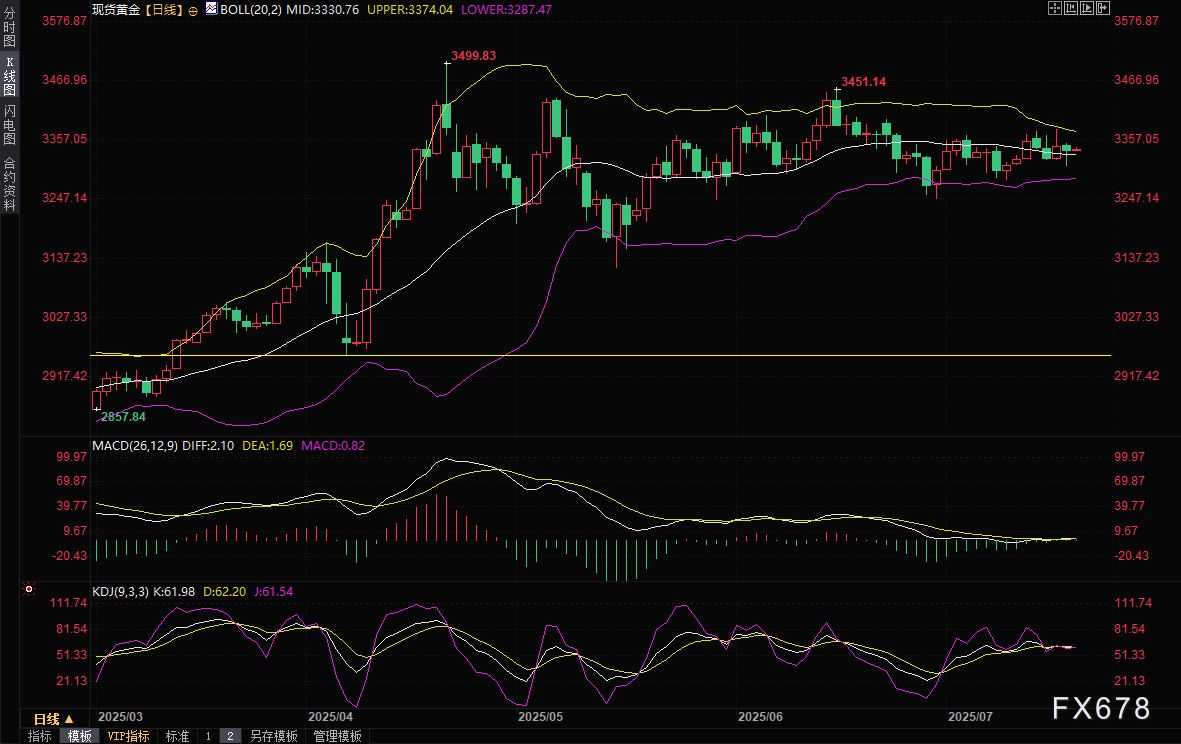
Task: Switch to template 1
Action: point(208,736)
